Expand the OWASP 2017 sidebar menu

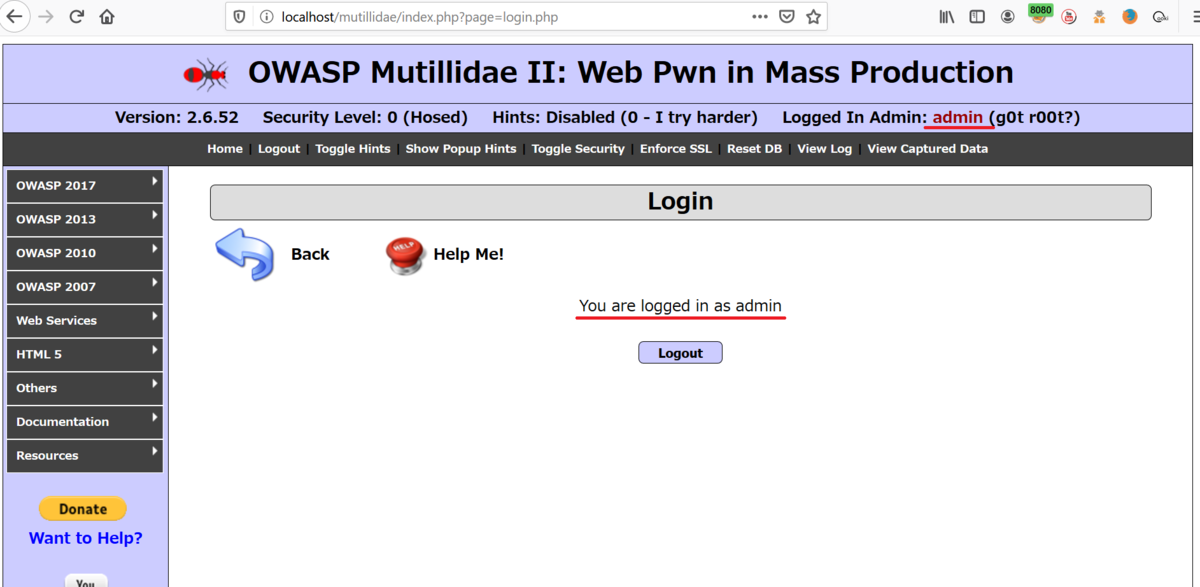[85, 186]
